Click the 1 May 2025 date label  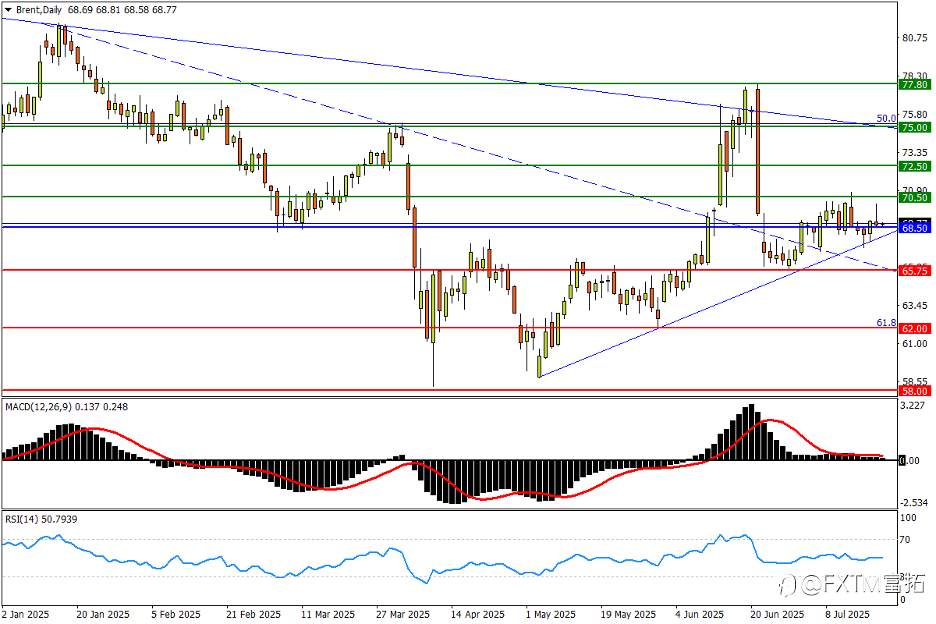tap(550, 614)
